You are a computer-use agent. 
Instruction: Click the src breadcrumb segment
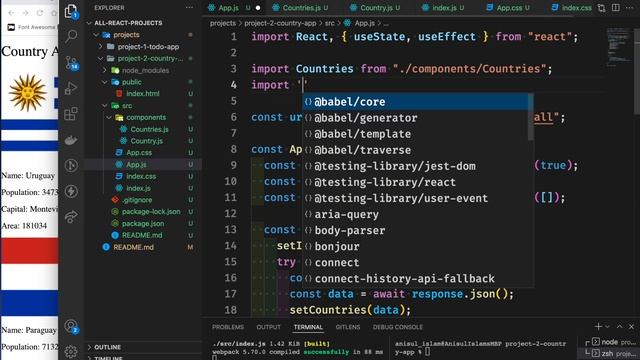click(330, 23)
